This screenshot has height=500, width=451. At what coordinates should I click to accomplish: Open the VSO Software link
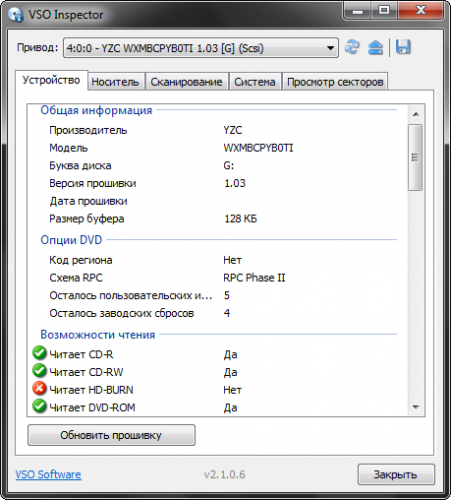point(48,474)
